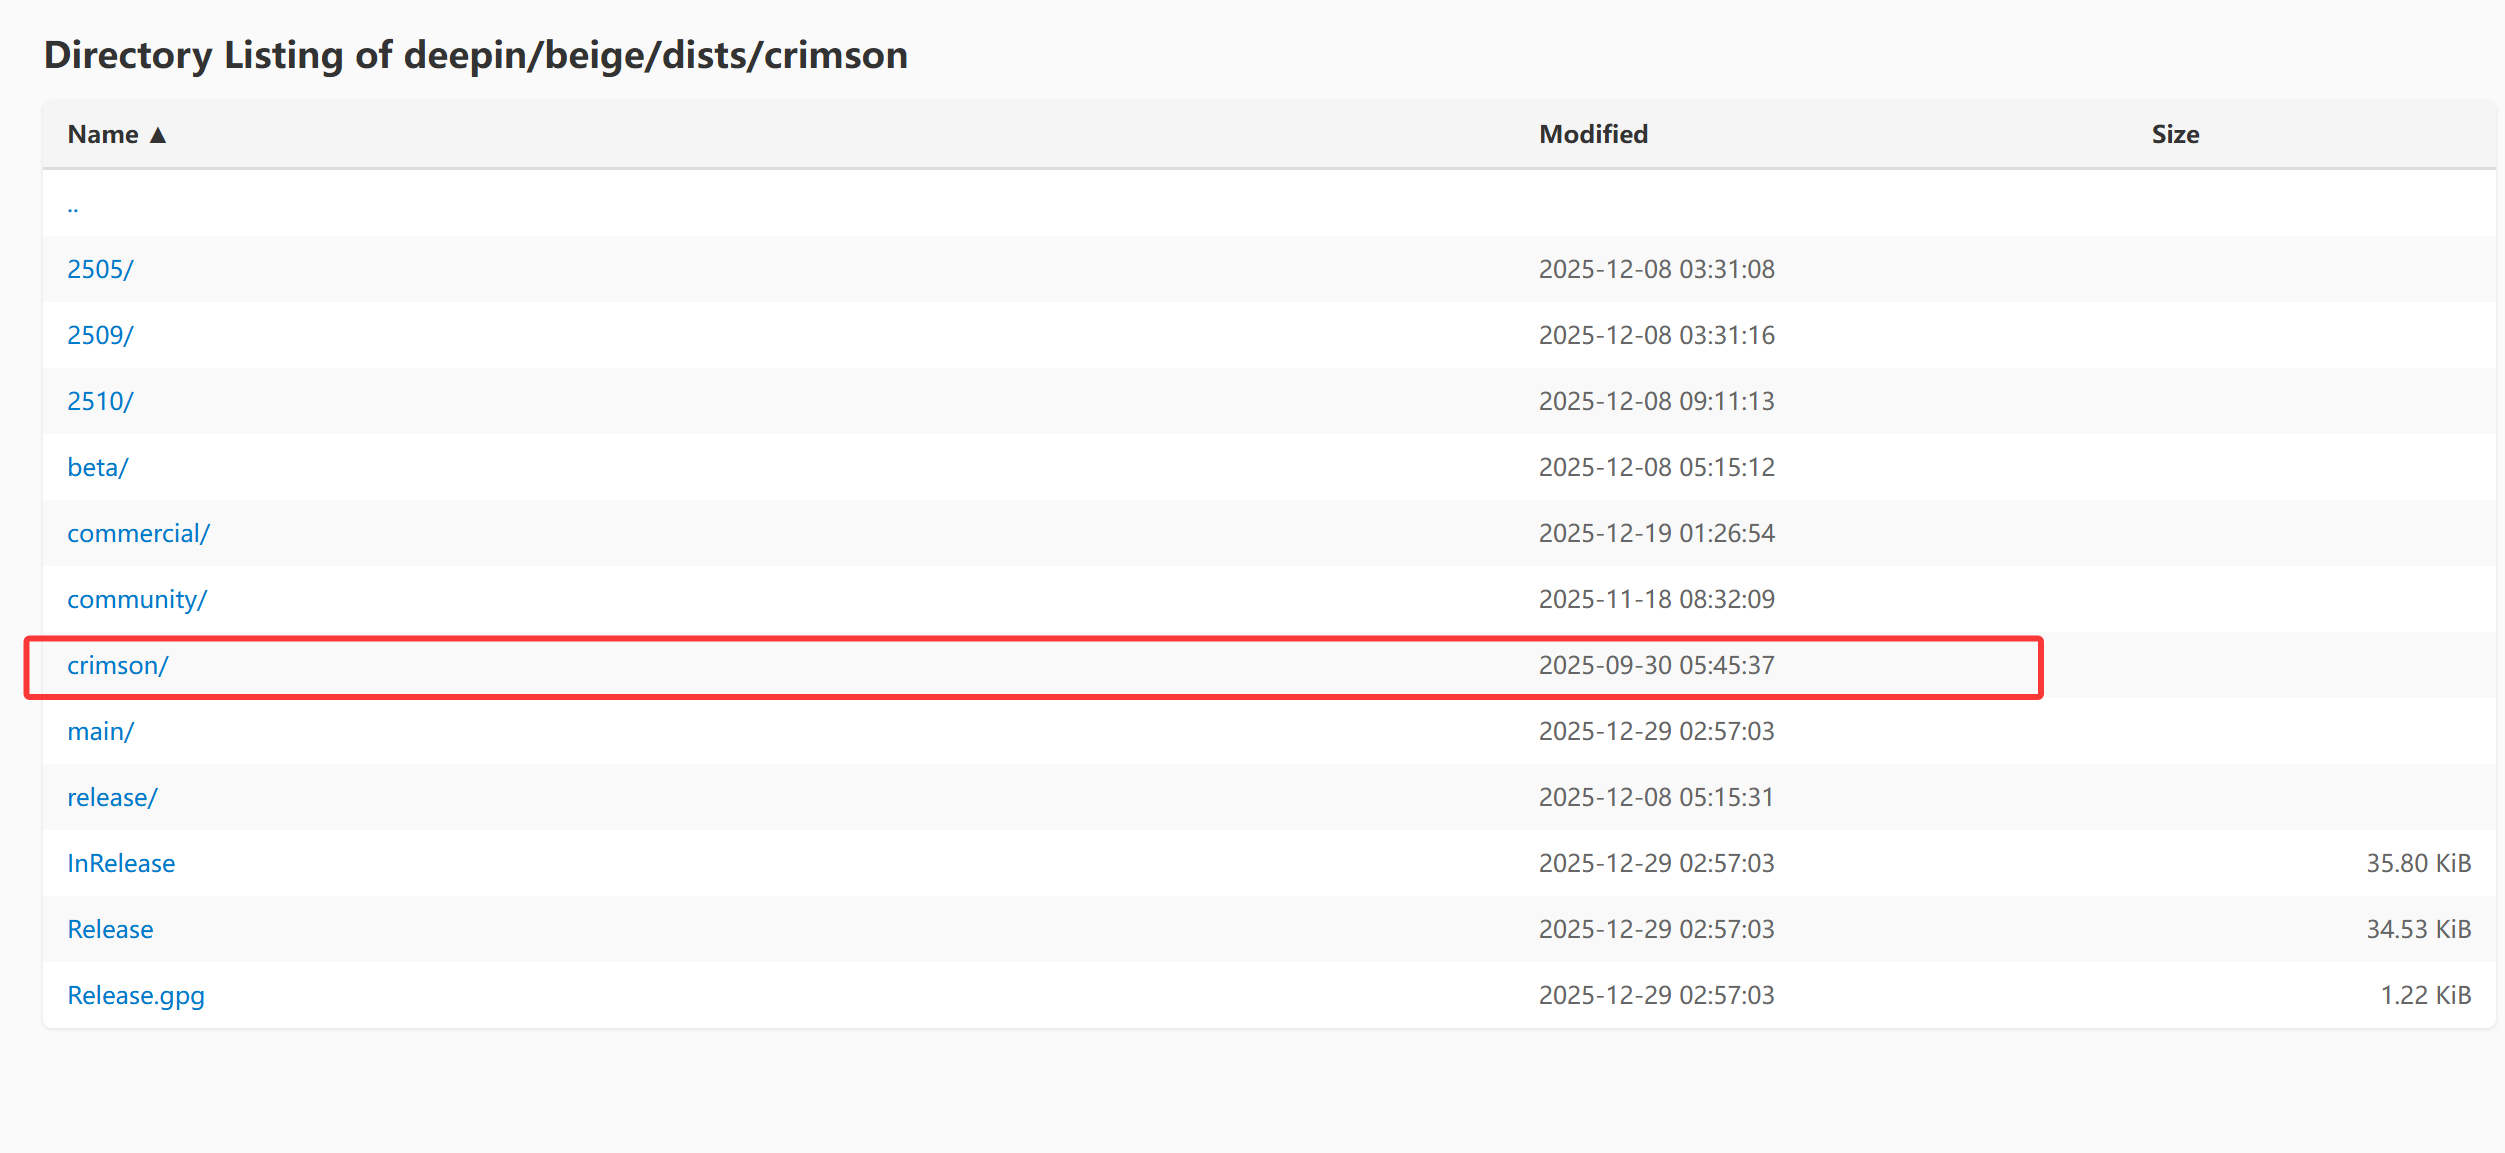Sort listing by Modified column

pos(1592,134)
